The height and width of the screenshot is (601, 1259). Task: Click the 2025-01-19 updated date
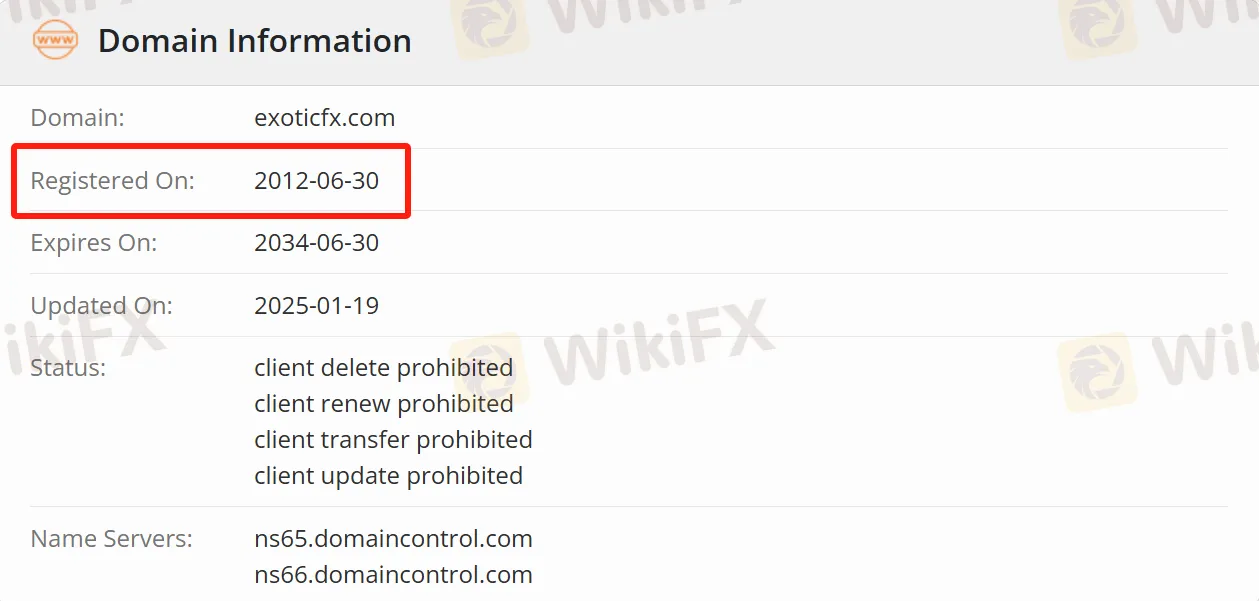coord(316,306)
